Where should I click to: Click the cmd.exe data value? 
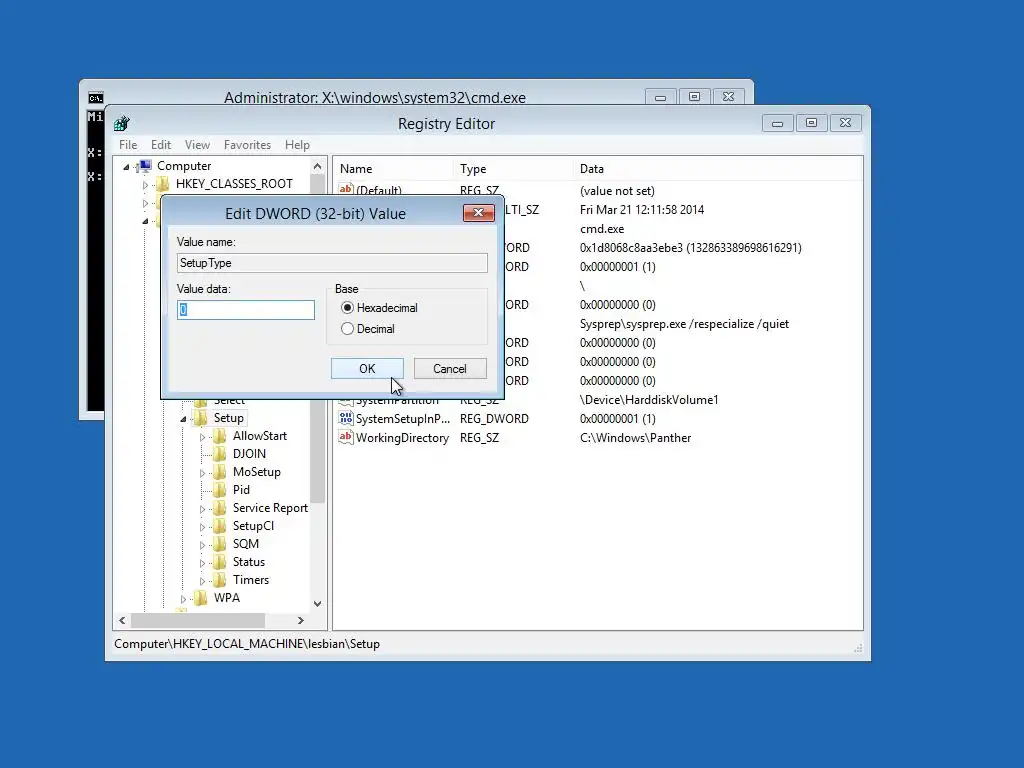[x=601, y=229]
